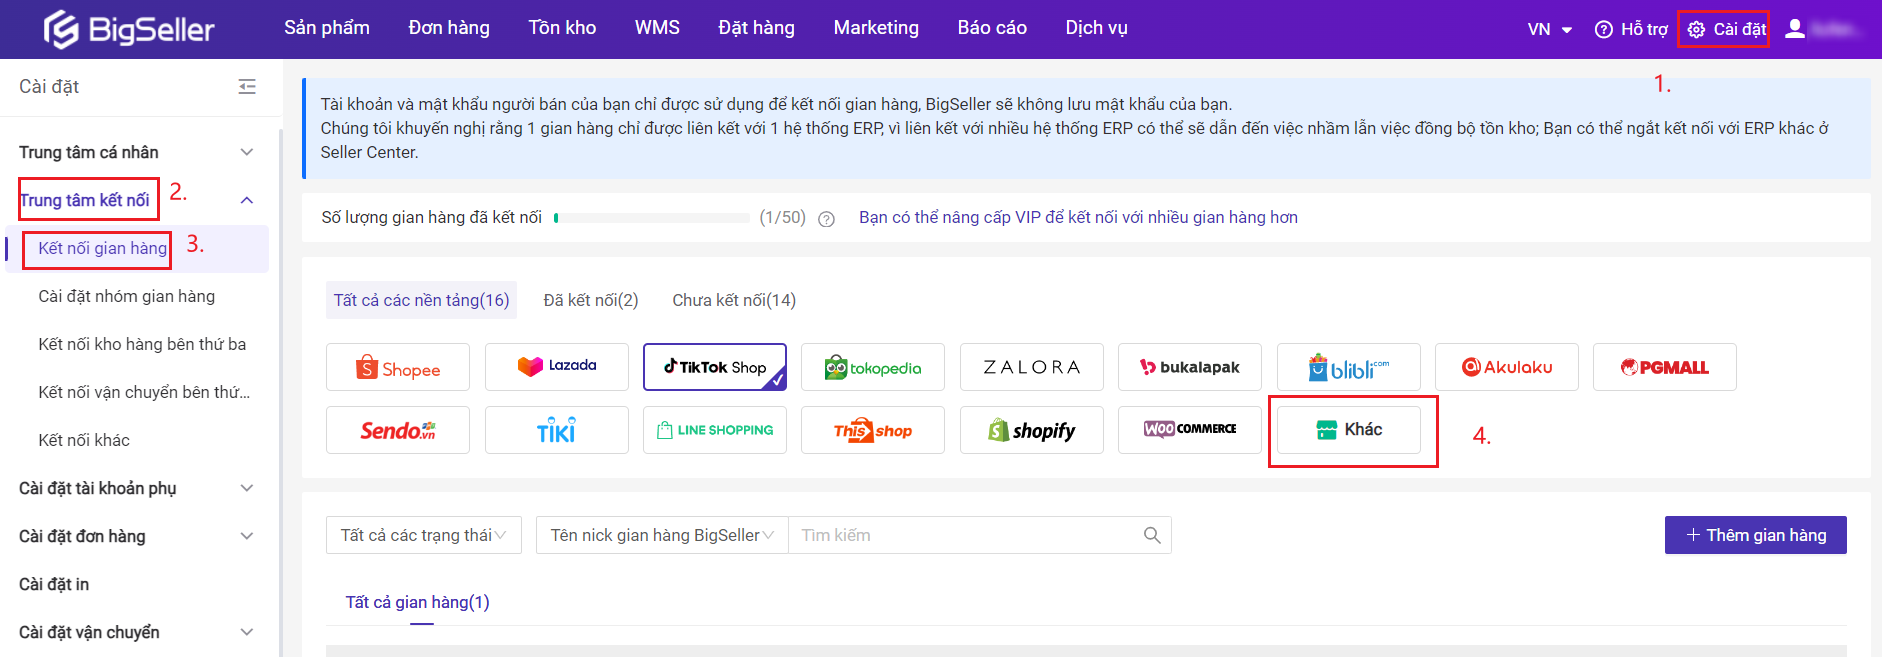Open the Dịch vụ menu
Screen dimensions: 1882x657
point(1096,28)
